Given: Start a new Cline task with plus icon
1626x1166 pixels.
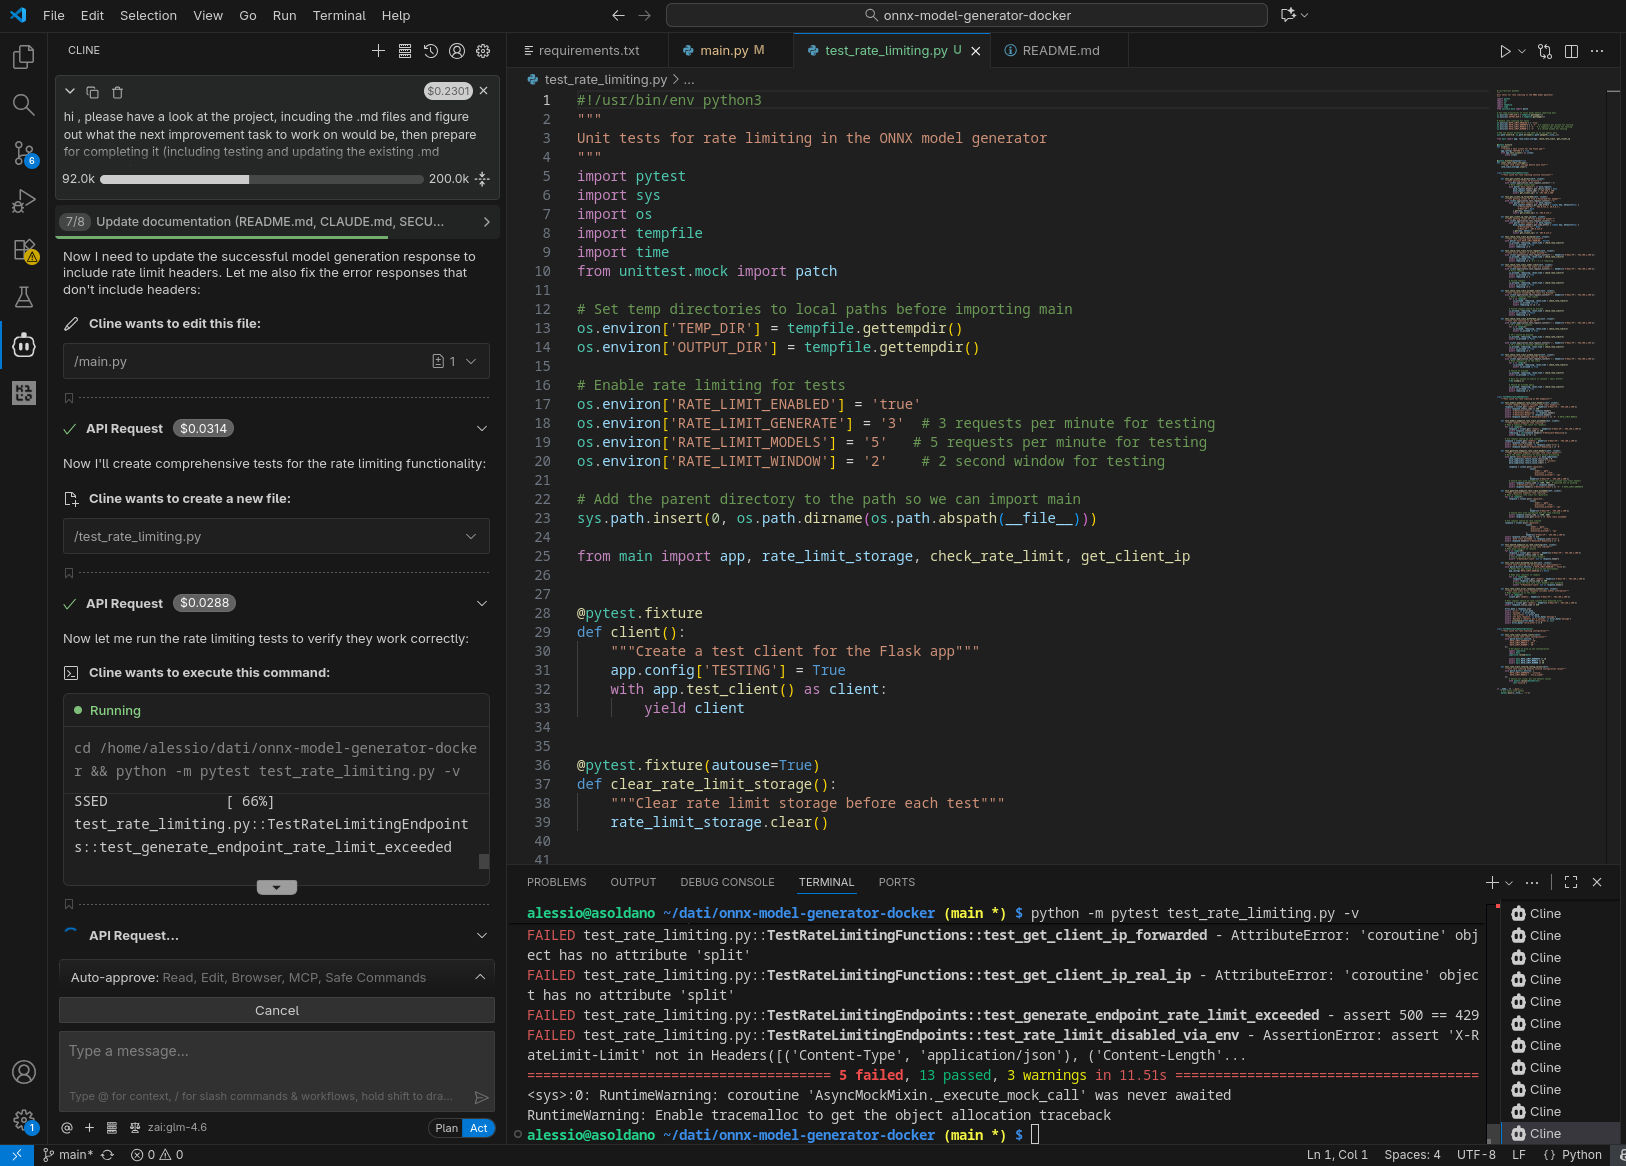Looking at the screenshot, I should tap(378, 51).
